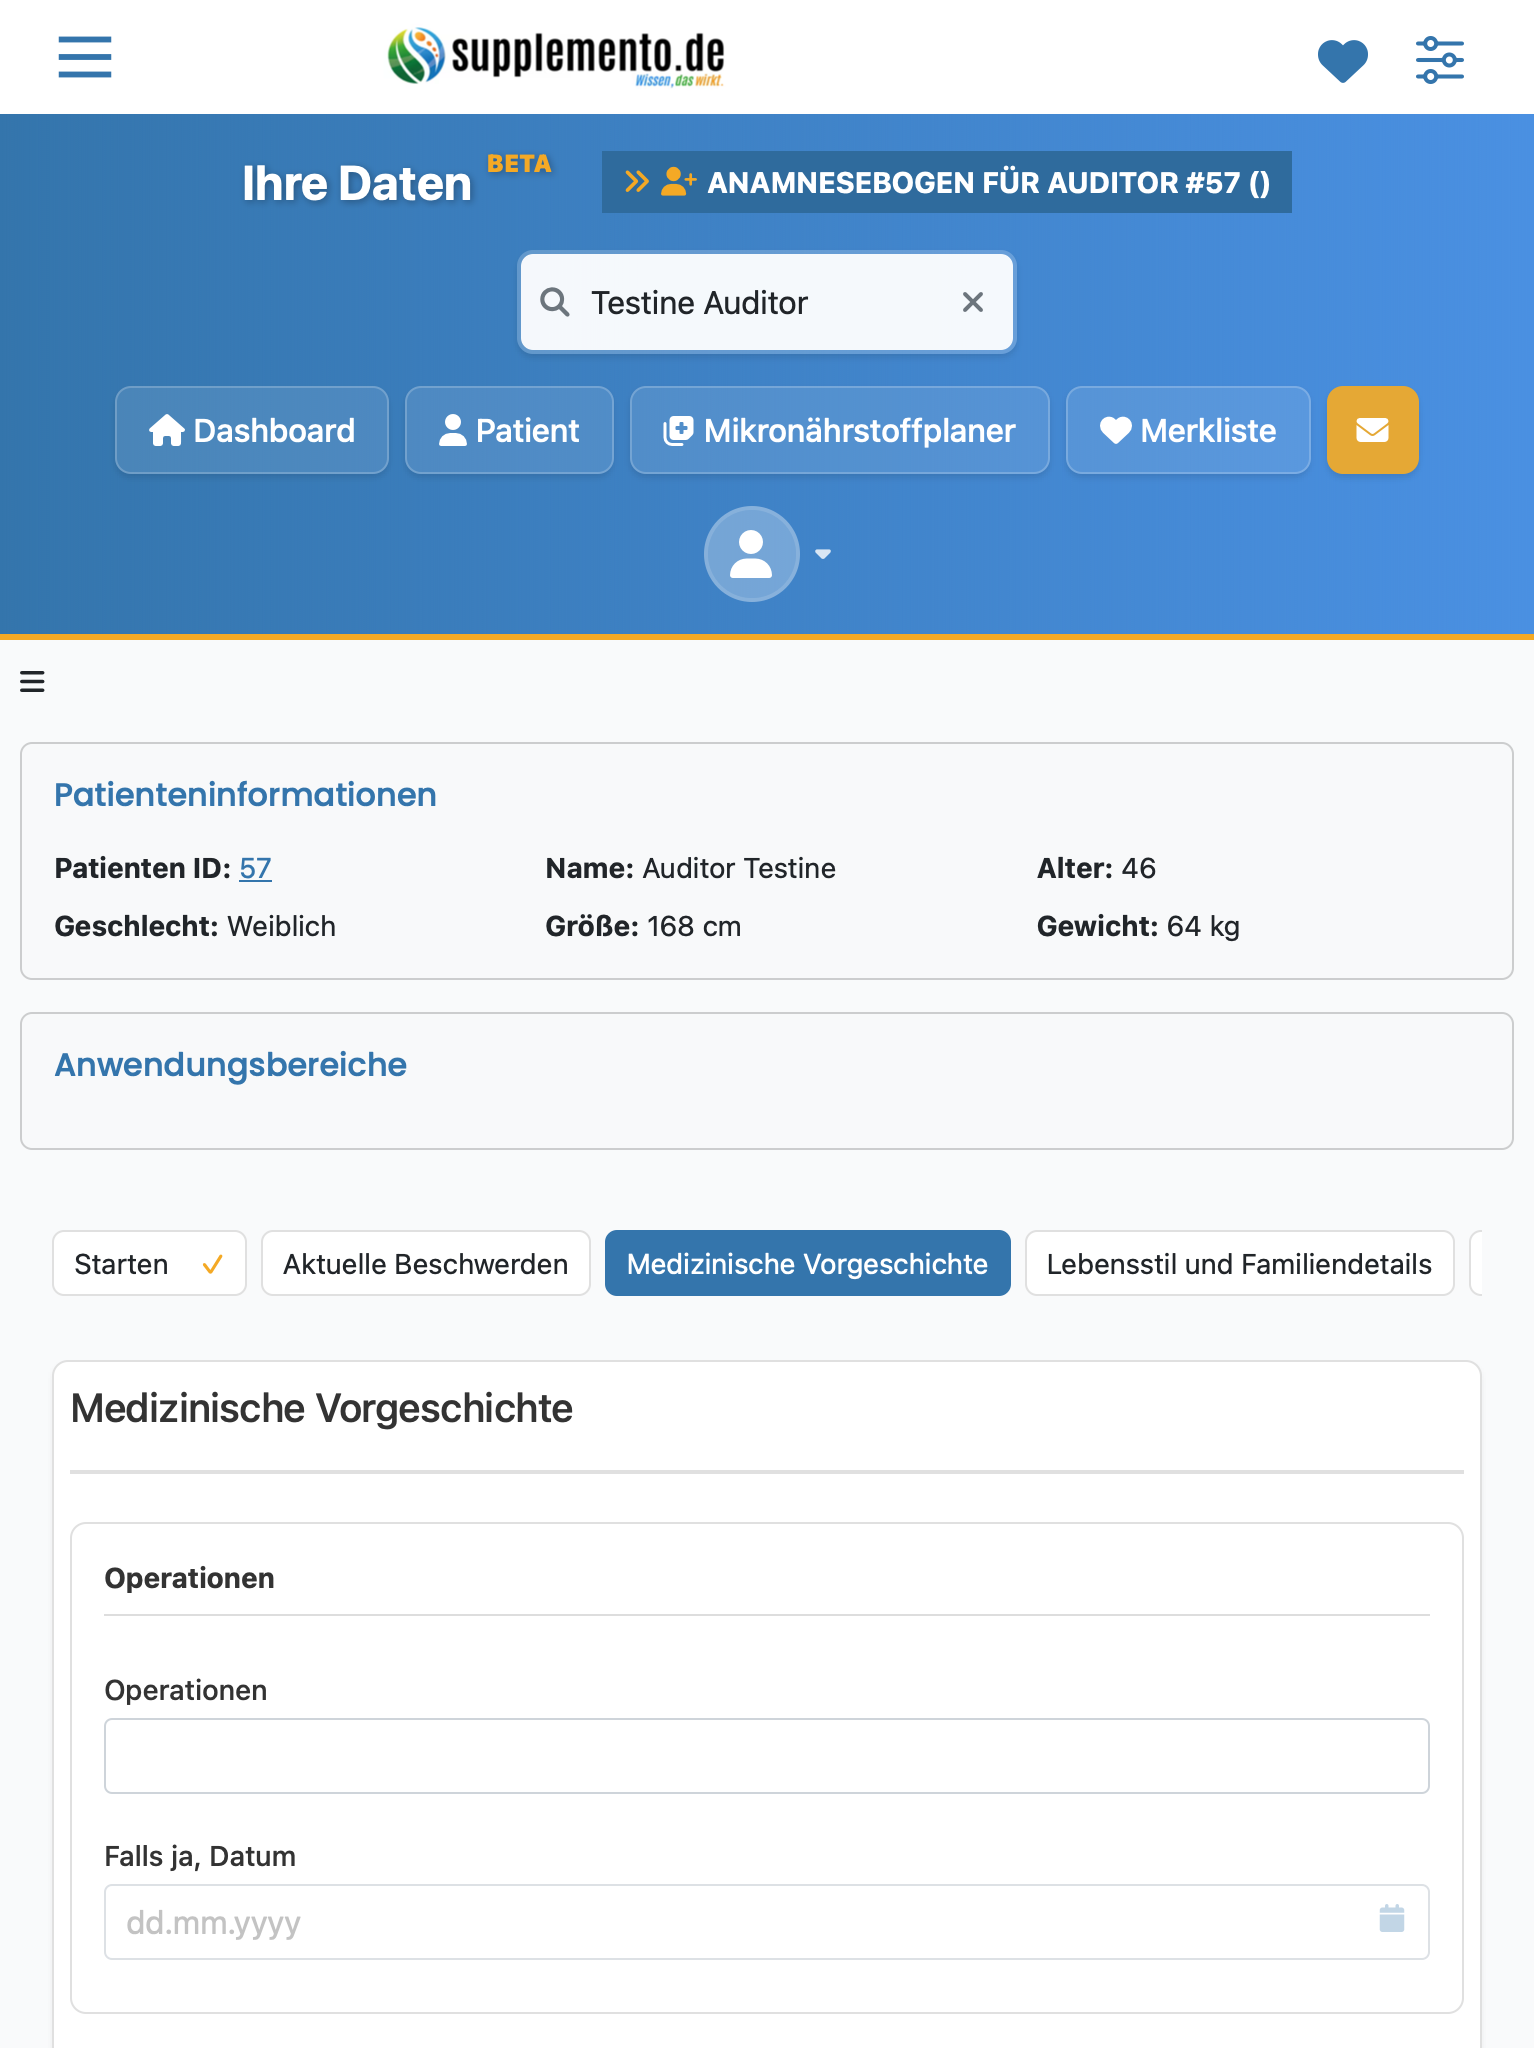This screenshot has height=2048, width=1534.
Task: Clear the Testine Auditor search
Action: tap(972, 302)
